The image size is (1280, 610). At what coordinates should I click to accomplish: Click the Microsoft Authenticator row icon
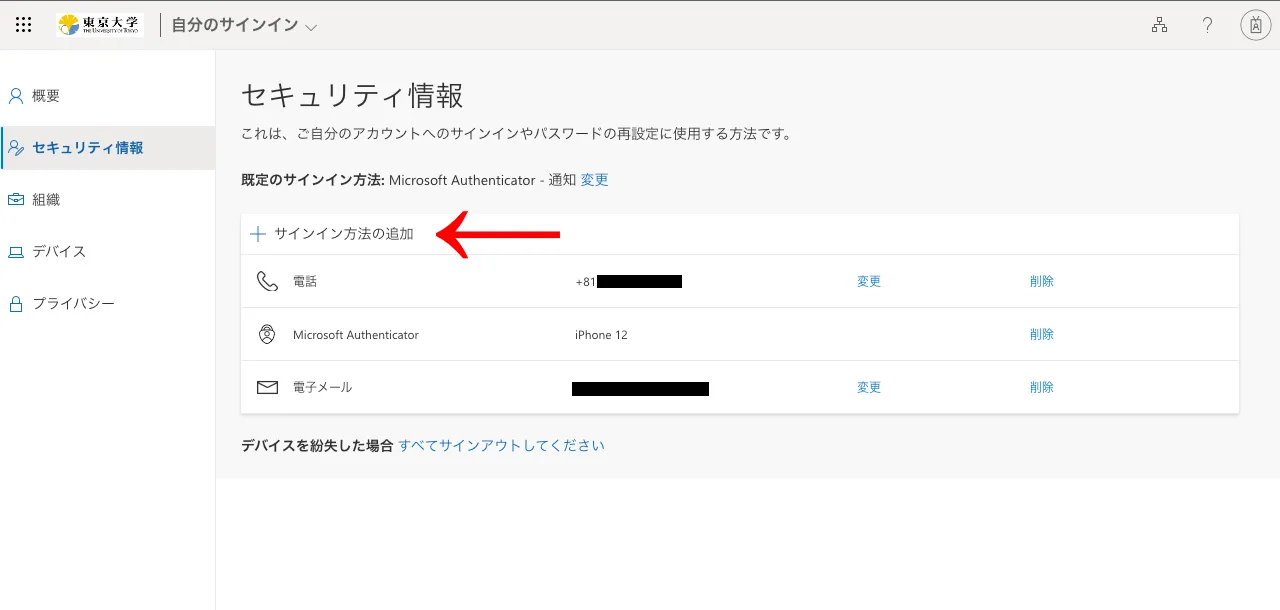[267, 335]
